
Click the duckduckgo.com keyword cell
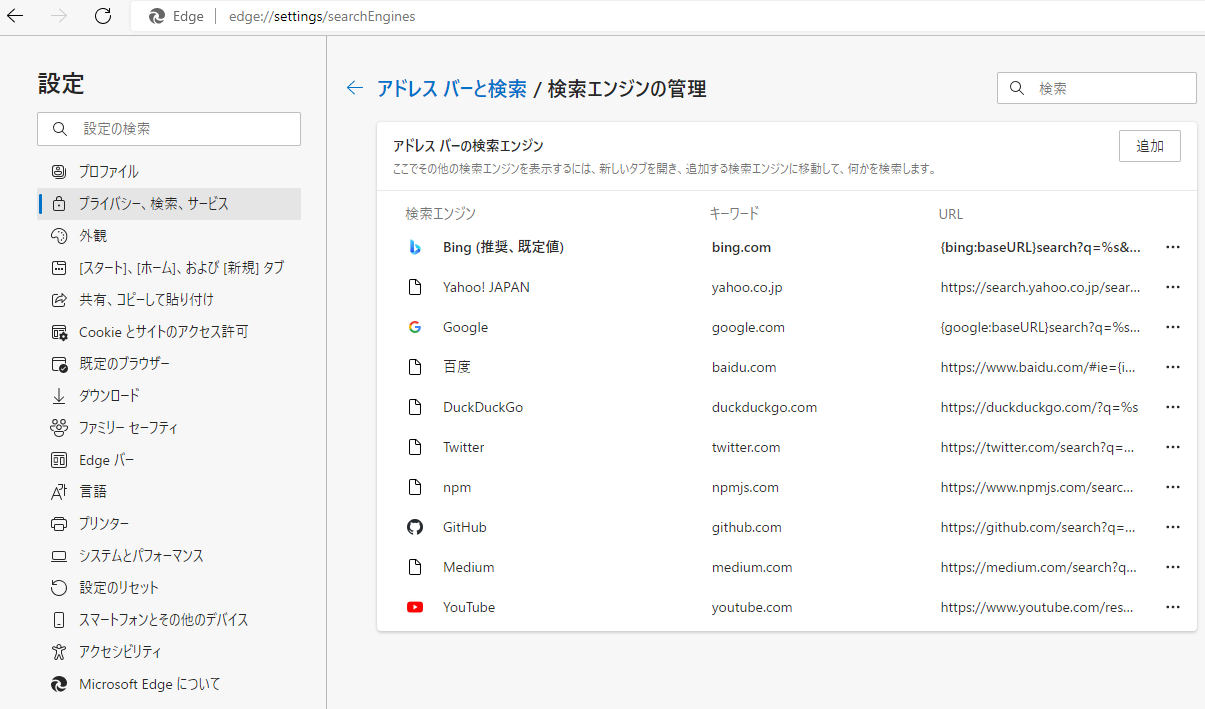pyautogui.click(x=764, y=407)
